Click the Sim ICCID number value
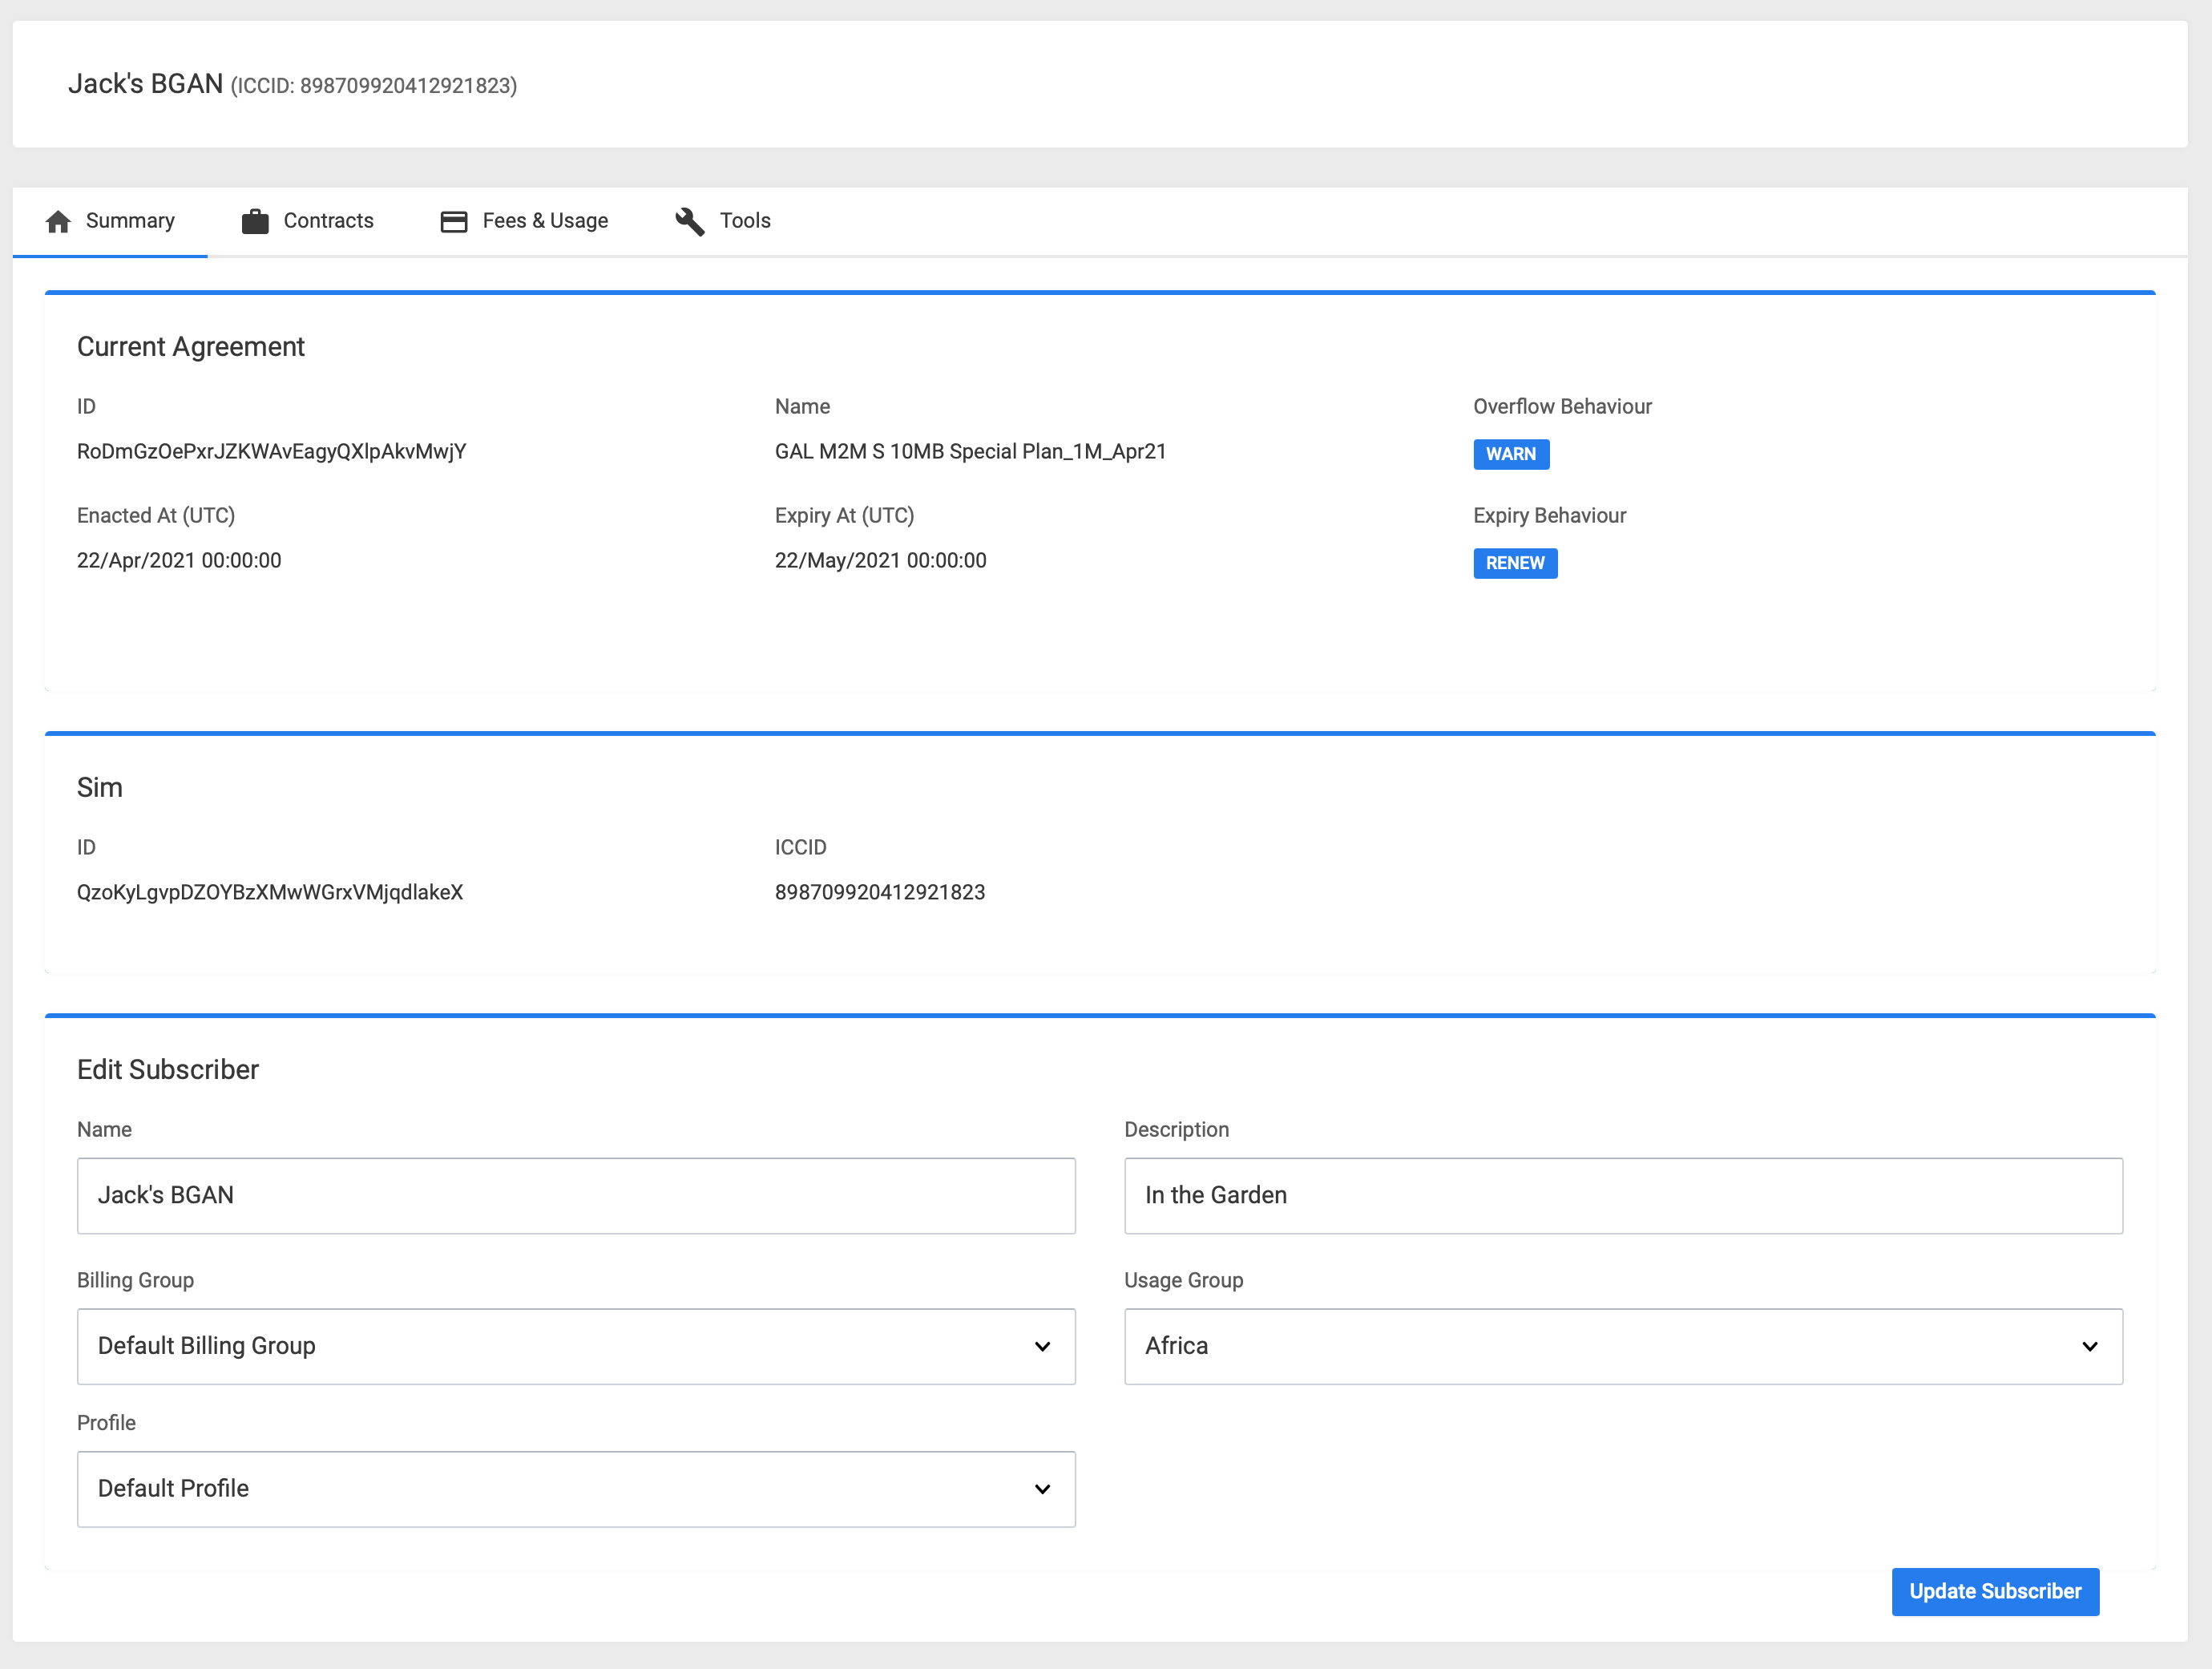 coord(879,892)
